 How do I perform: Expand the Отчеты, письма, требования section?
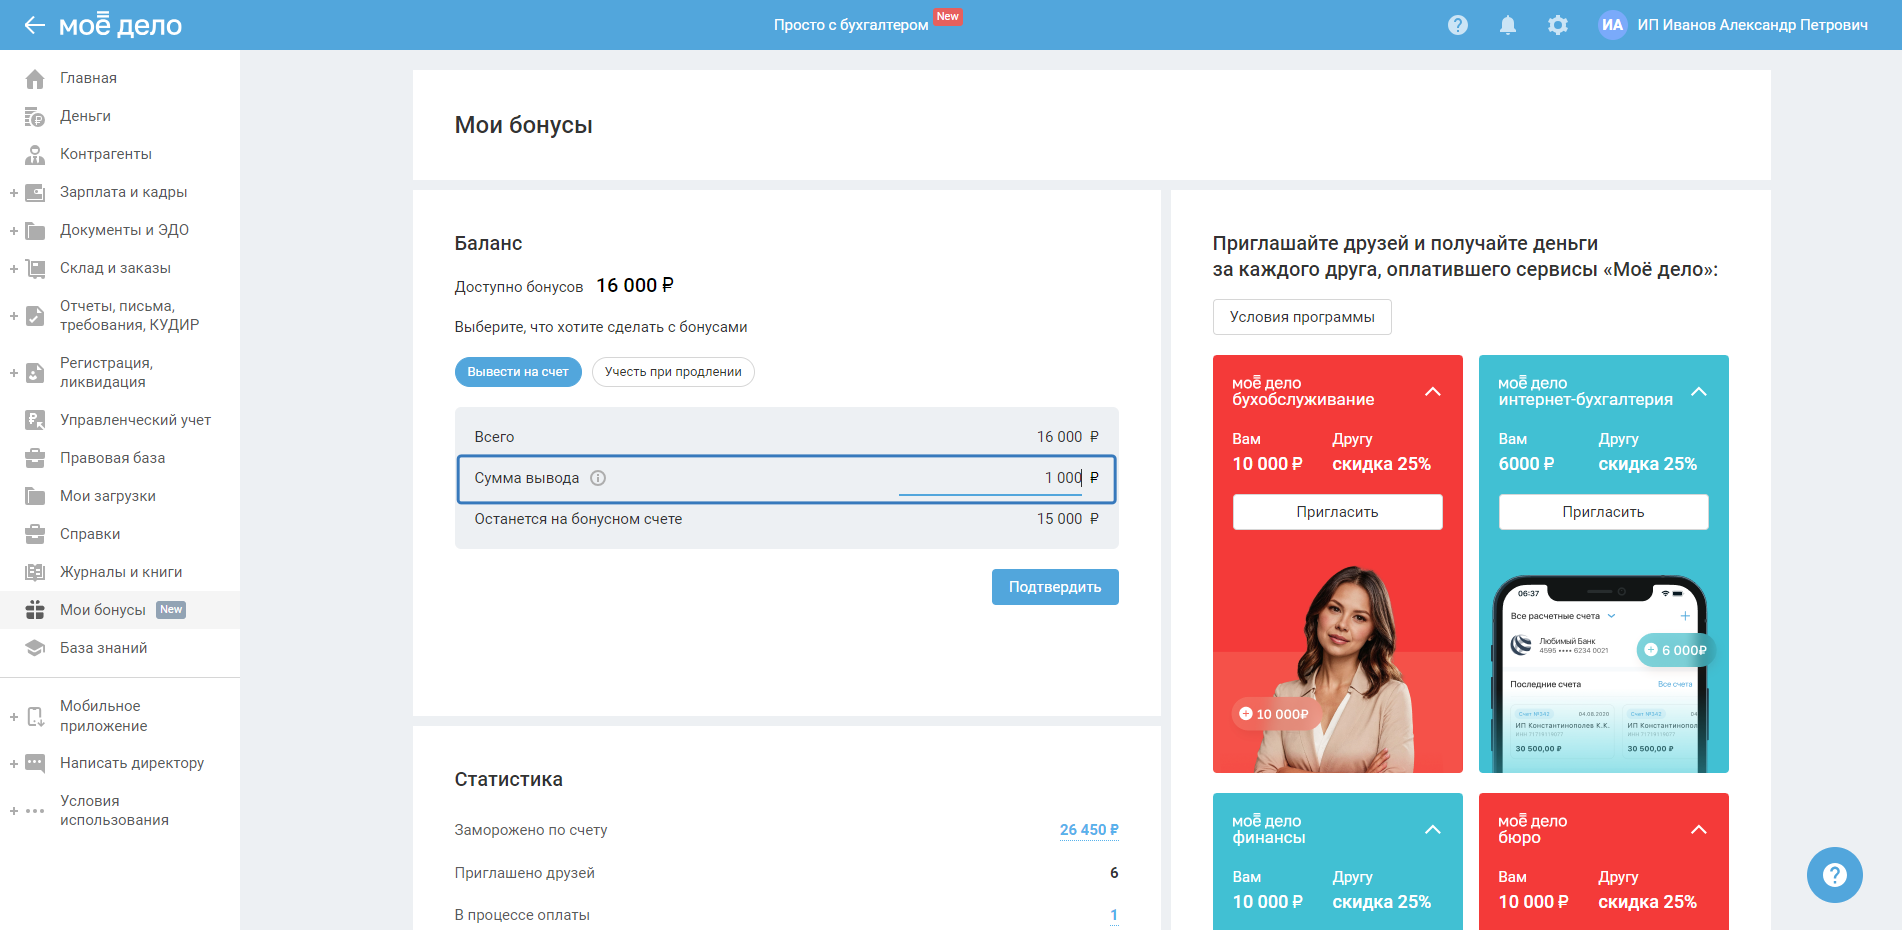(x=14, y=316)
